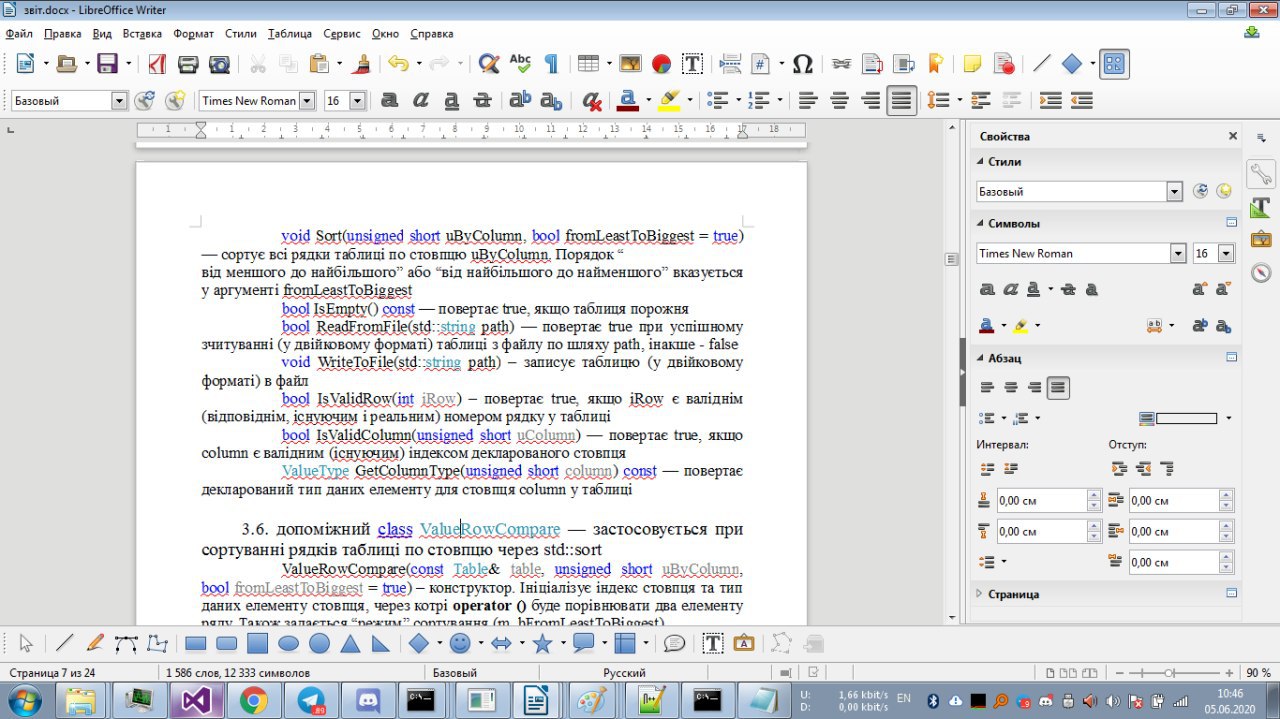The height and width of the screenshot is (719, 1280).
Task: Open the Navigator compass sidebar icon
Action: point(1261,271)
